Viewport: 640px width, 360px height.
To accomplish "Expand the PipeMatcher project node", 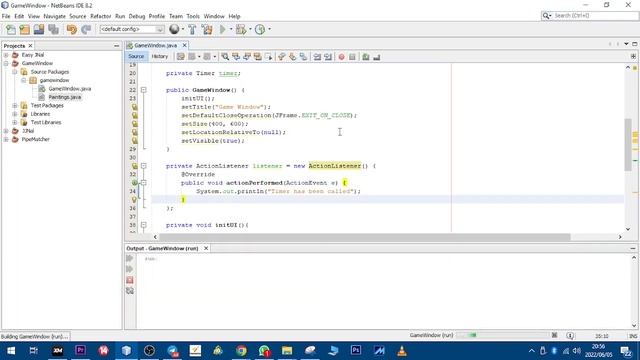I will tap(6, 139).
